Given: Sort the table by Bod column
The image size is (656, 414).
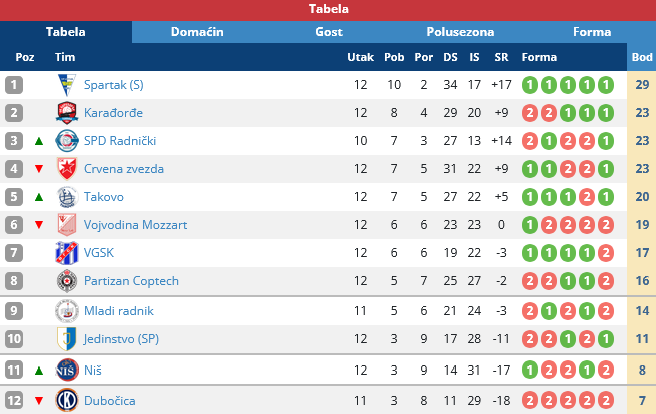Looking at the screenshot, I should pyautogui.click(x=642, y=57).
